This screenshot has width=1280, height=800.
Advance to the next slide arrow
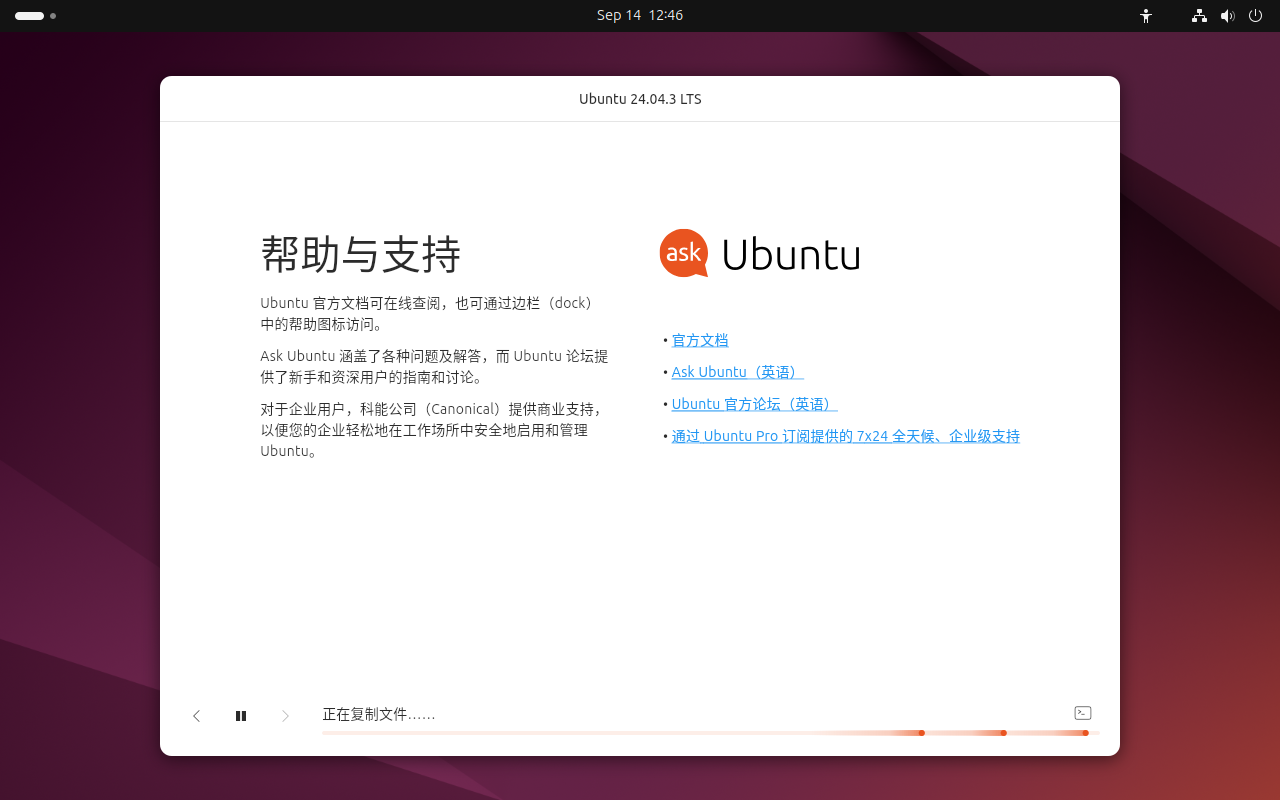point(285,716)
